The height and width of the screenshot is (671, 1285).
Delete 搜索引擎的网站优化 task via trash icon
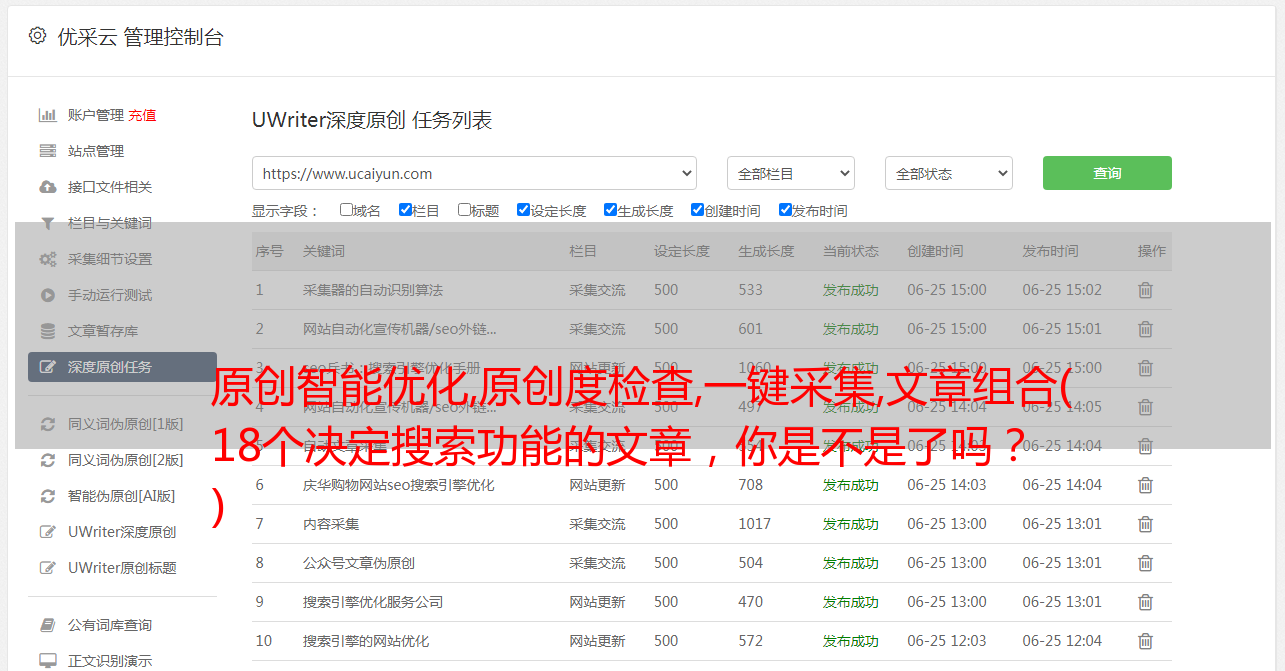click(x=1145, y=641)
